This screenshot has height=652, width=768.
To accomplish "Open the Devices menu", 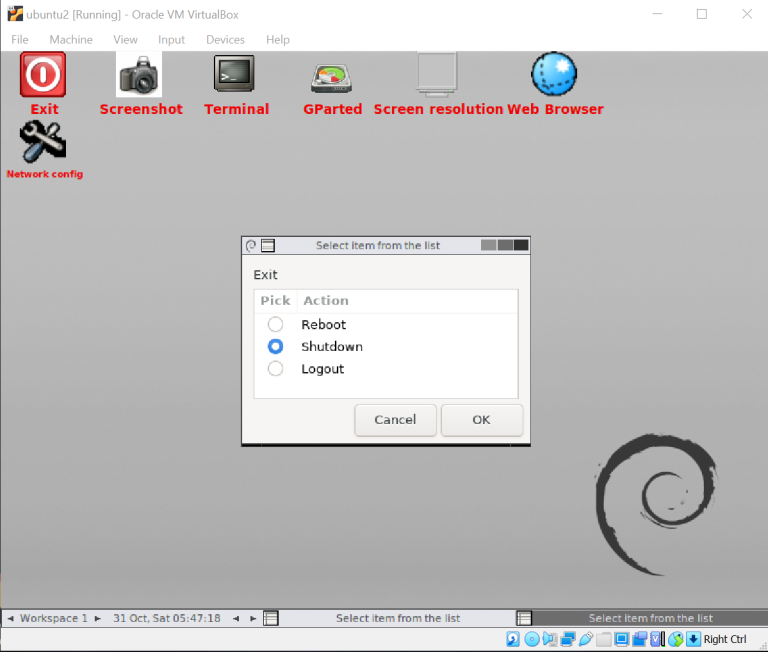I will (225, 40).
